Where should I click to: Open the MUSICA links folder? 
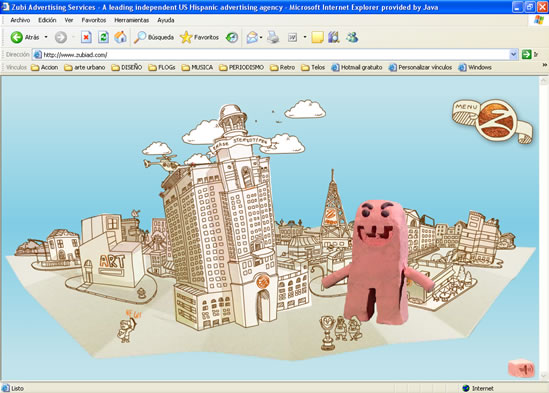[197, 67]
